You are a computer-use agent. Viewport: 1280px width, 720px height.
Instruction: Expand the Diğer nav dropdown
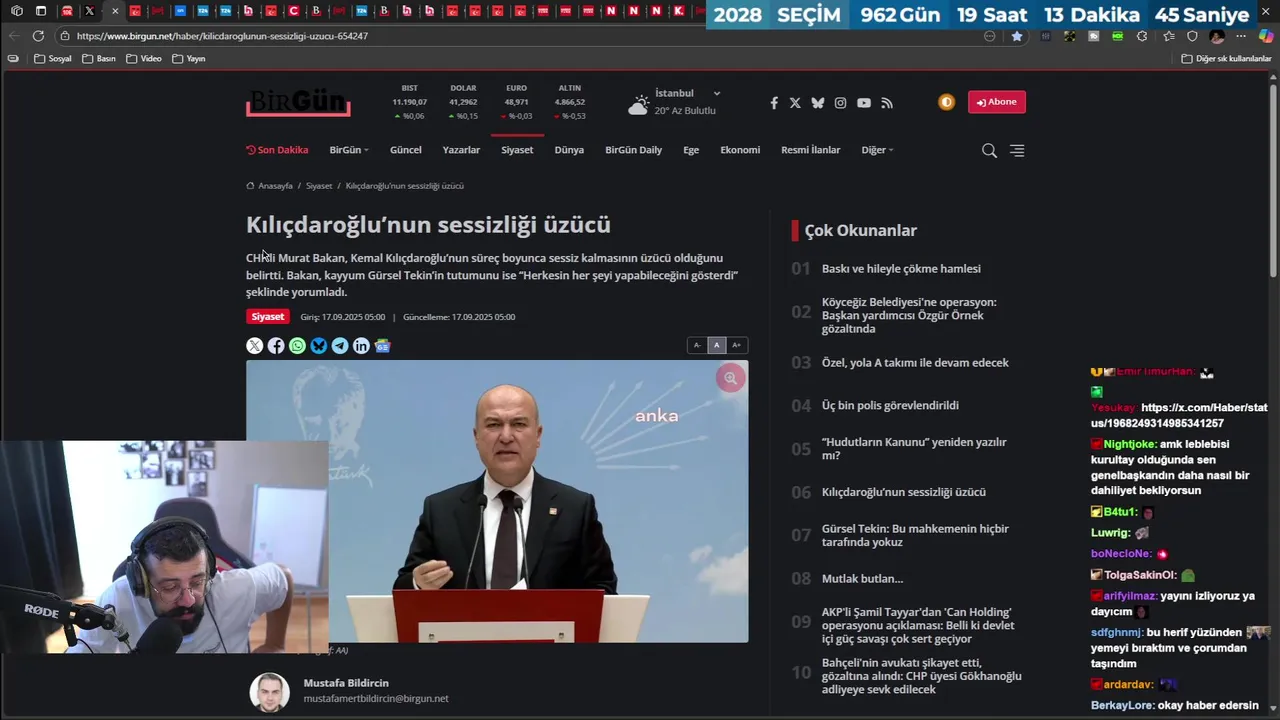(877, 150)
